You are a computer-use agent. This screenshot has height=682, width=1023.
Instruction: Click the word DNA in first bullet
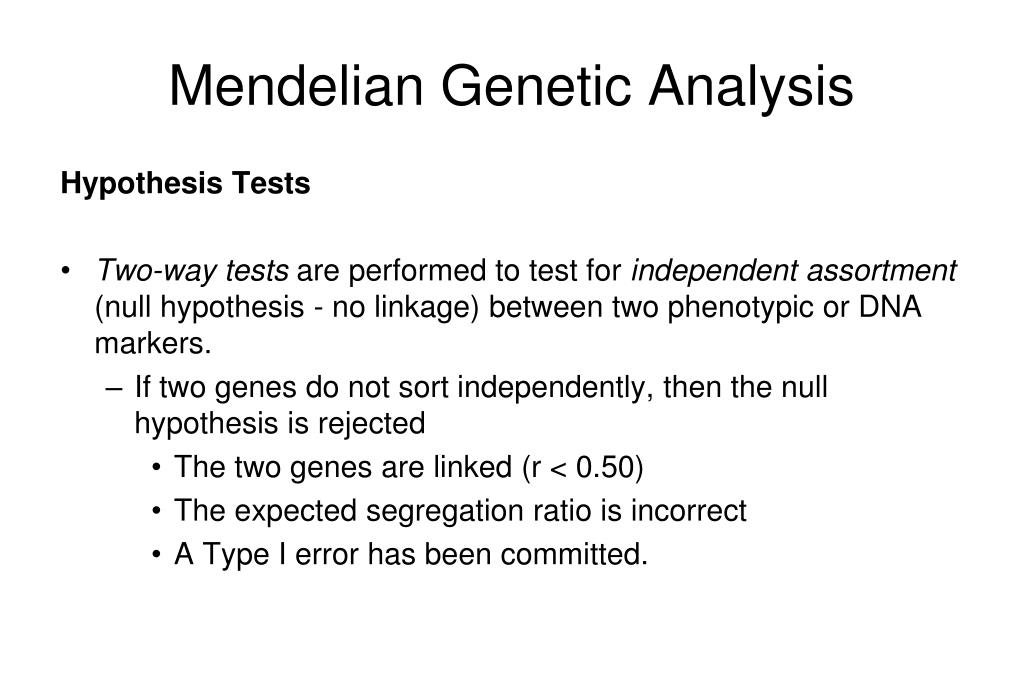tap(890, 307)
